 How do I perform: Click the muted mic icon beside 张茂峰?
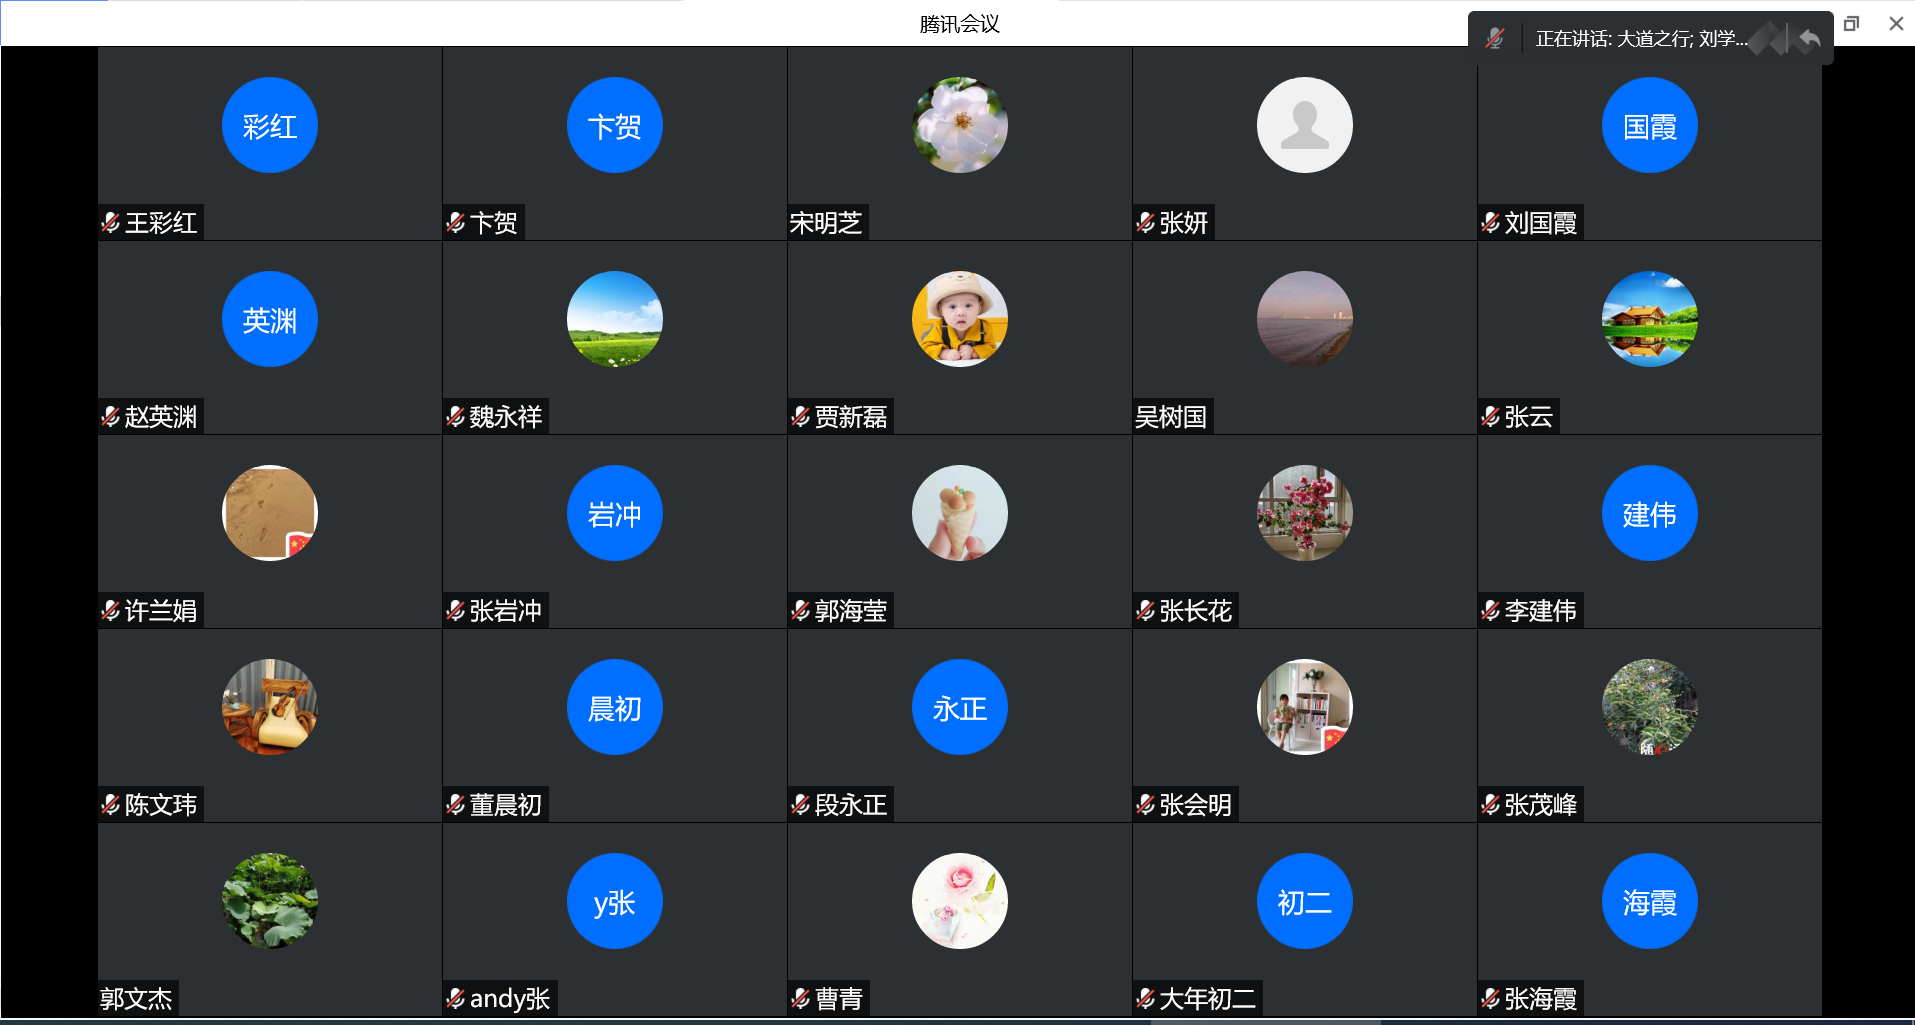(x=1491, y=804)
